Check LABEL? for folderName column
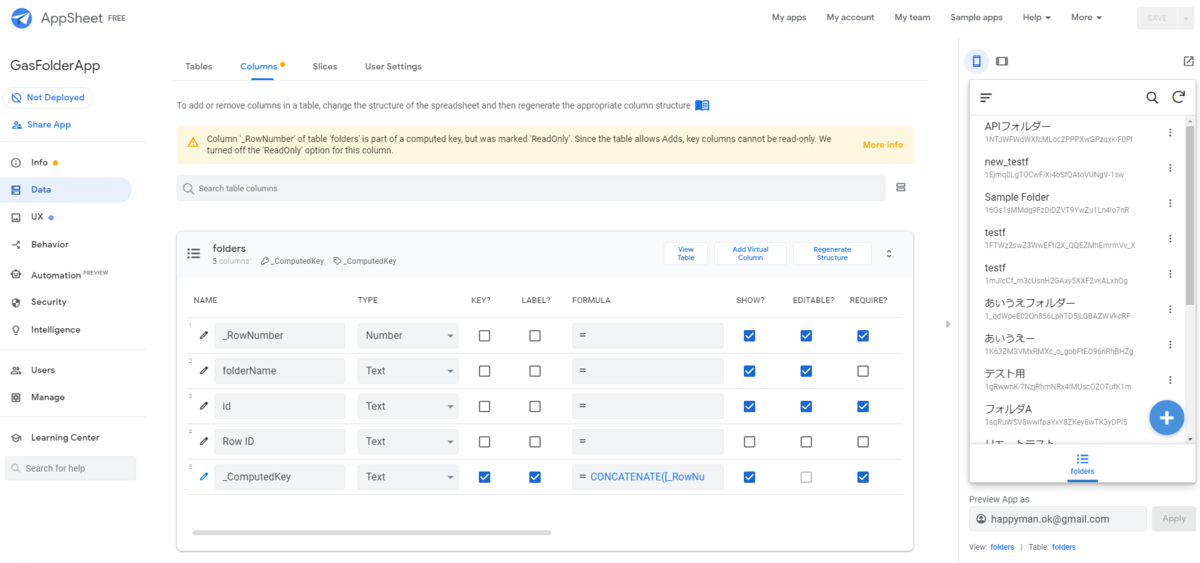 (x=535, y=371)
